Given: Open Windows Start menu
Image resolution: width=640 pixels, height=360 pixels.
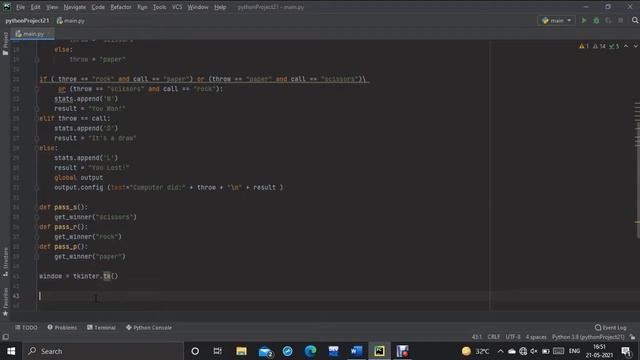Looking at the screenshot, I should [x=11, y=351].
